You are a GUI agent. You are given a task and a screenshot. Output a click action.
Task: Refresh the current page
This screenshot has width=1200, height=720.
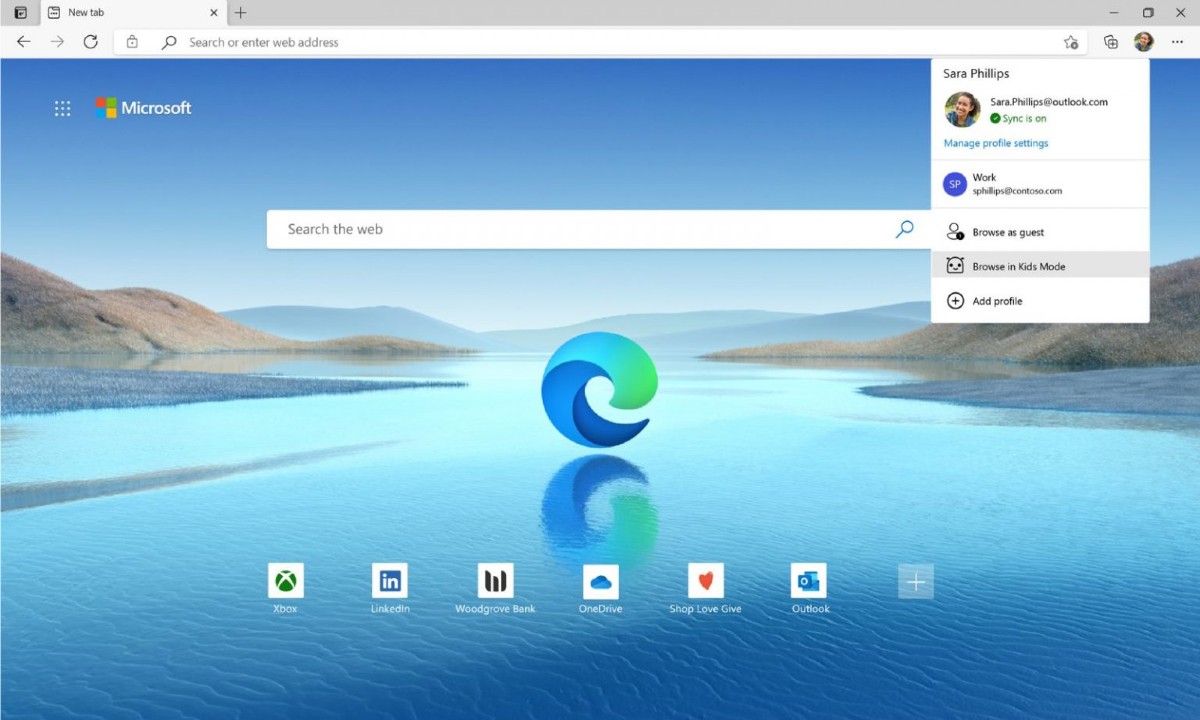coord(90,42)
